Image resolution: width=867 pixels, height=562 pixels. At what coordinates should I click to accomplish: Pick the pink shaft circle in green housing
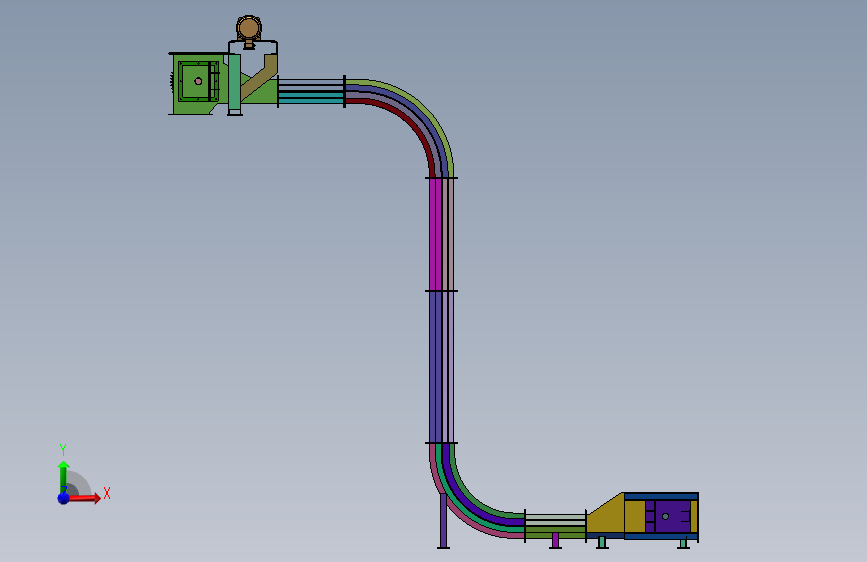click(x=198, y=81)
